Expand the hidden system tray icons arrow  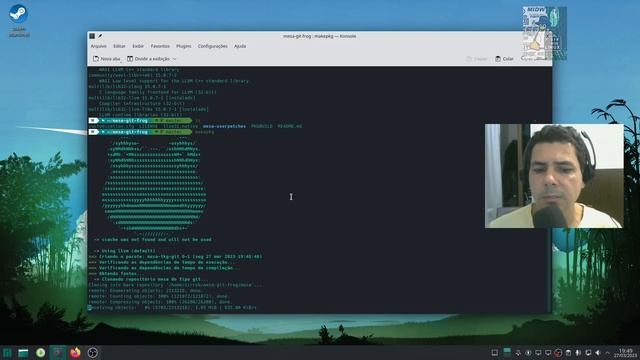[608, 353]
